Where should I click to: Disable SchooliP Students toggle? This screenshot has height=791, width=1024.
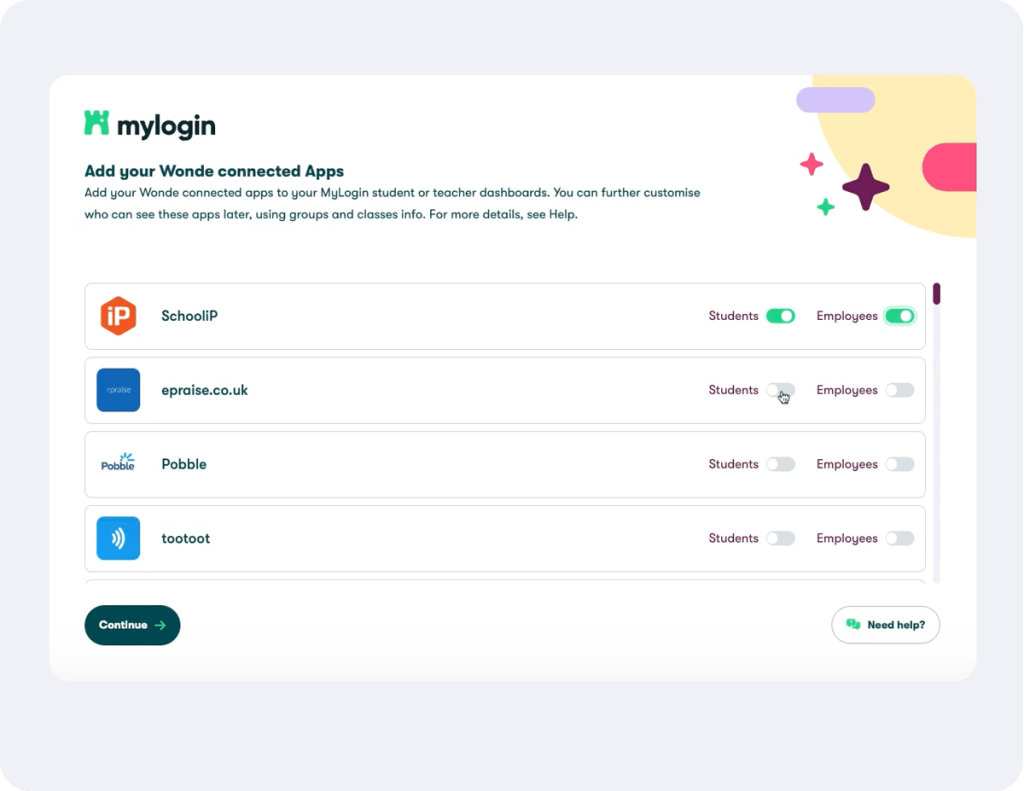pos(780,316)
